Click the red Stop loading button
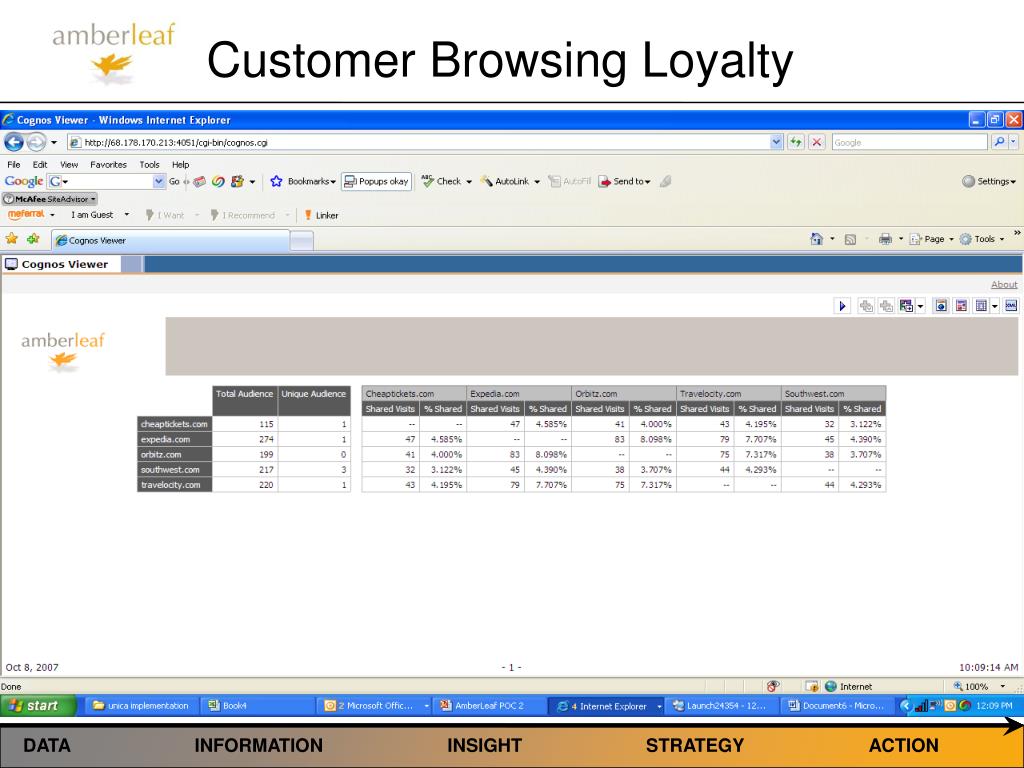The height and width of the screenshot is (768, 1024). coord(816,142)
